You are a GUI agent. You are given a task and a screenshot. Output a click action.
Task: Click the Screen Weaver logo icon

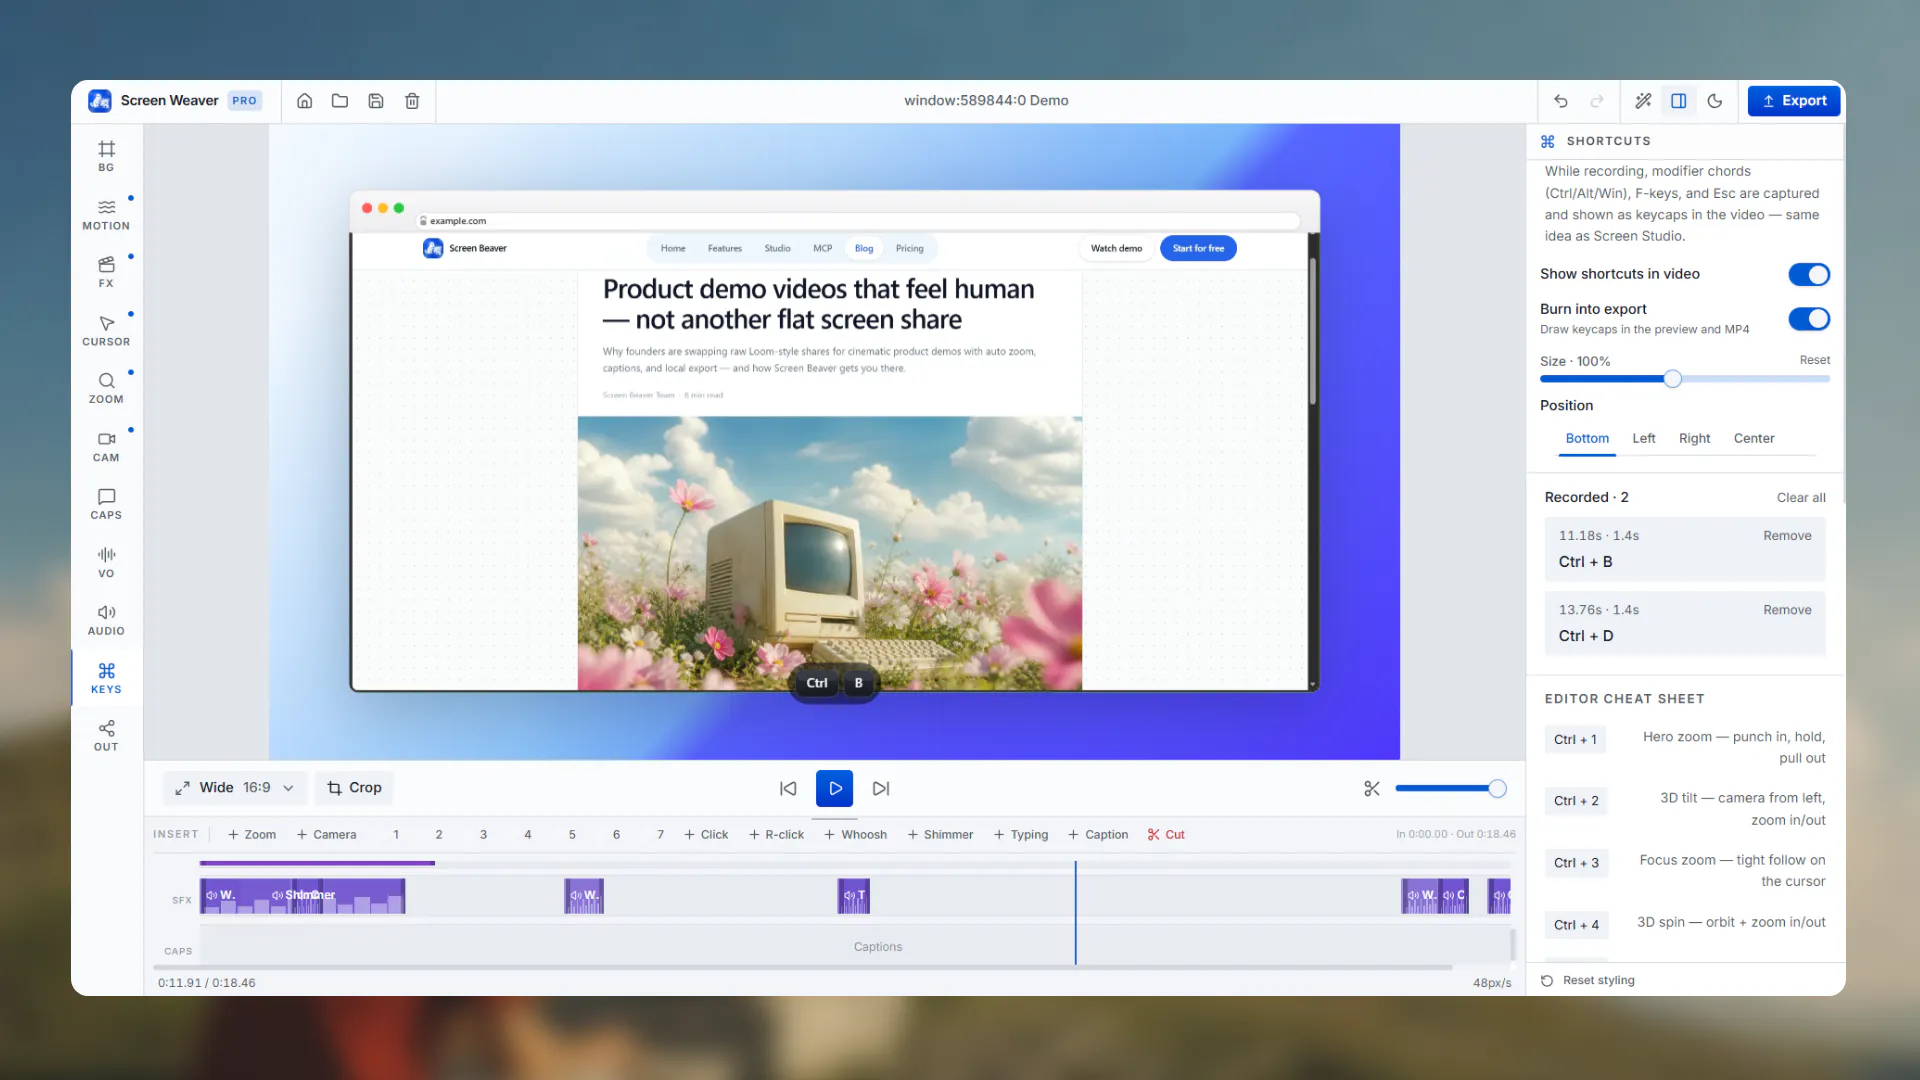(100, 101)
